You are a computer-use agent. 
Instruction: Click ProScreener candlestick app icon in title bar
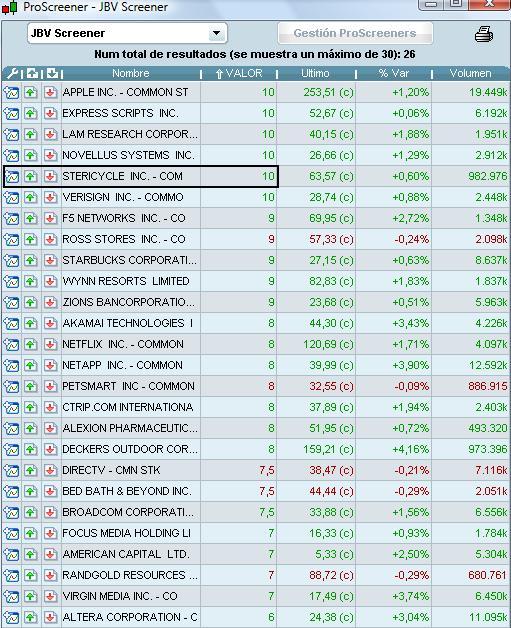coord(10,7)
